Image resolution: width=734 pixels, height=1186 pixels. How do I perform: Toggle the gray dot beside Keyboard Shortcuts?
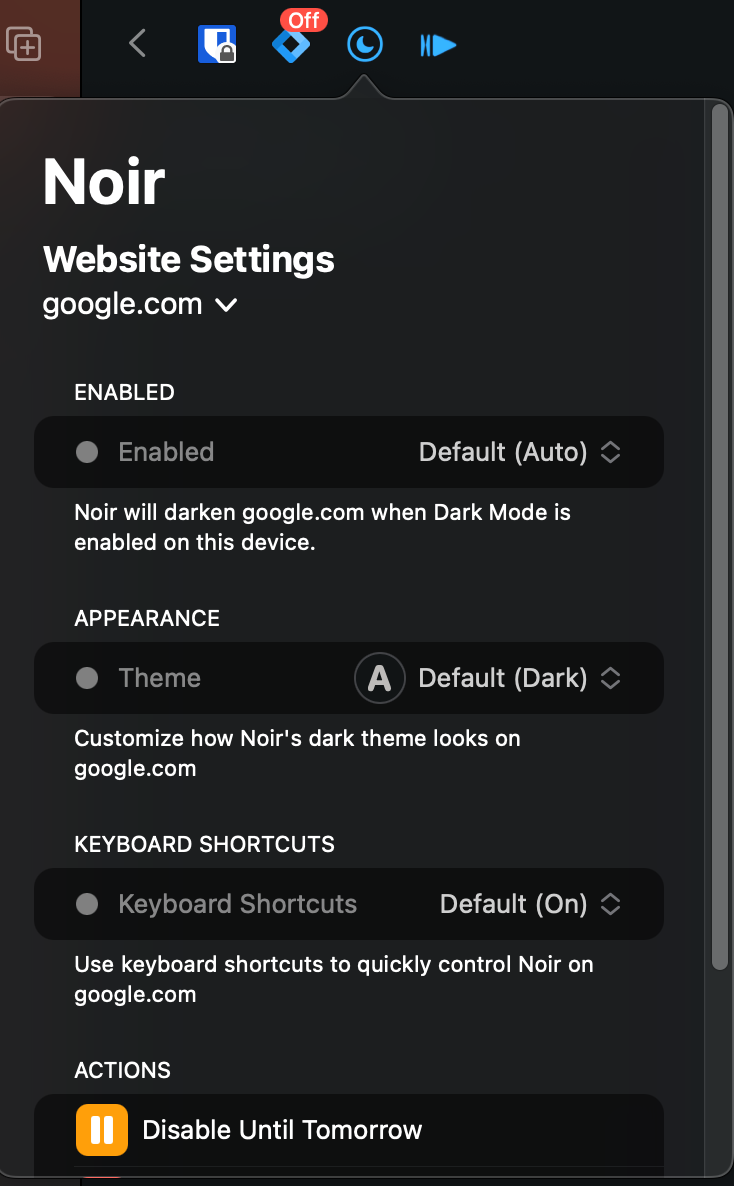pyautogui.click(x=87, y=904)
